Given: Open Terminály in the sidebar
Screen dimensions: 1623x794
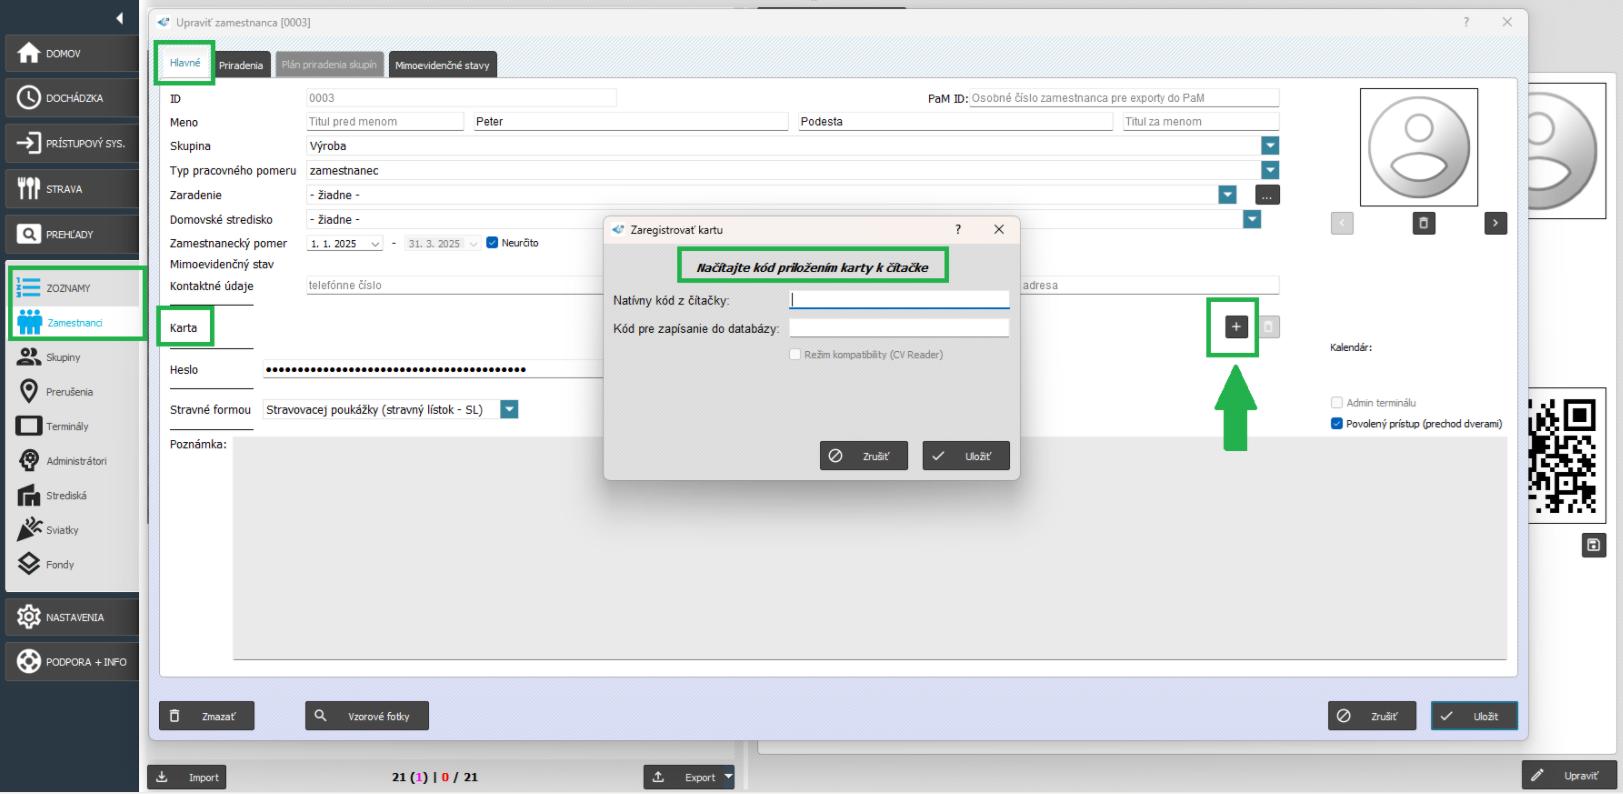Looking at the screenshot, I should pos(66,426).
